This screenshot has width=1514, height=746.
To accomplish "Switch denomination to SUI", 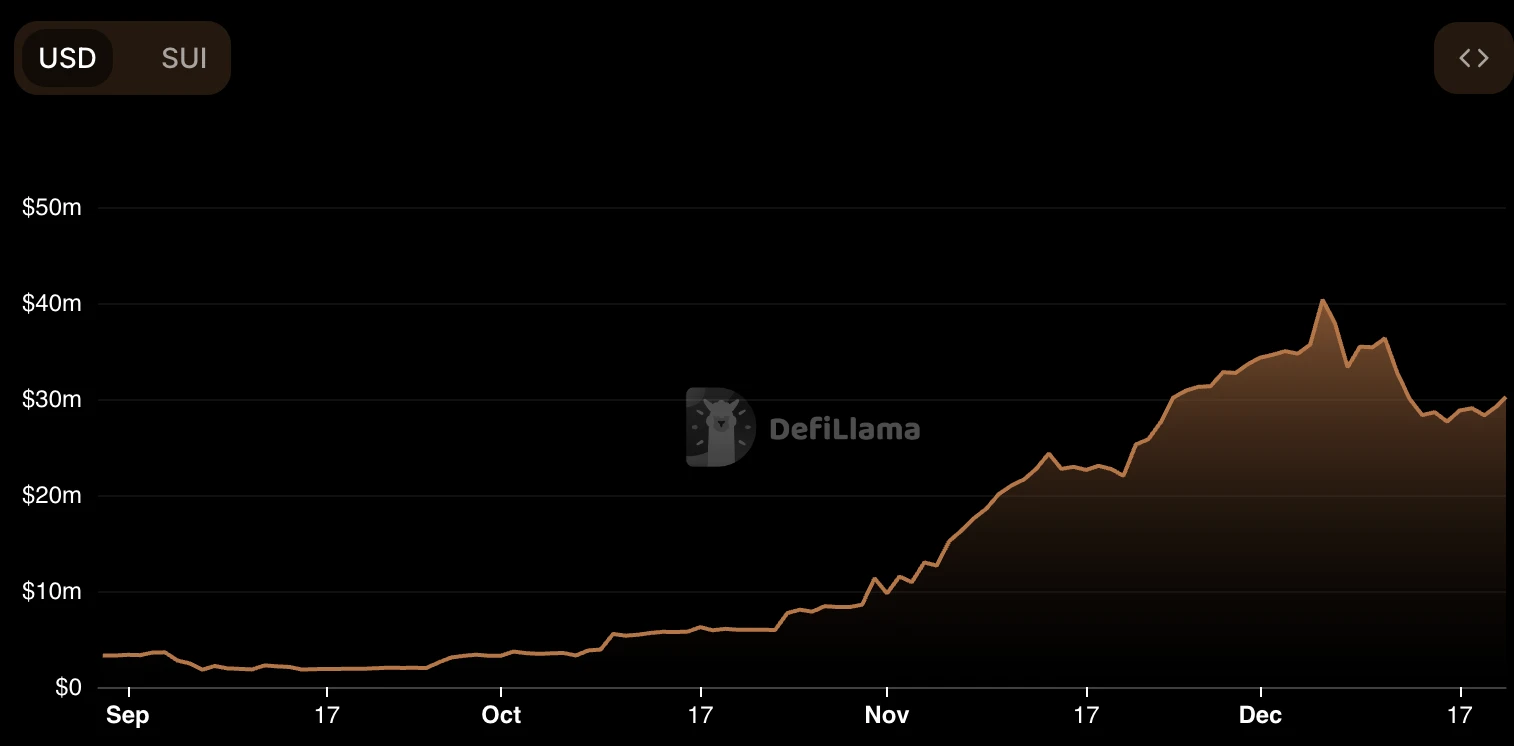I will 184,58.
